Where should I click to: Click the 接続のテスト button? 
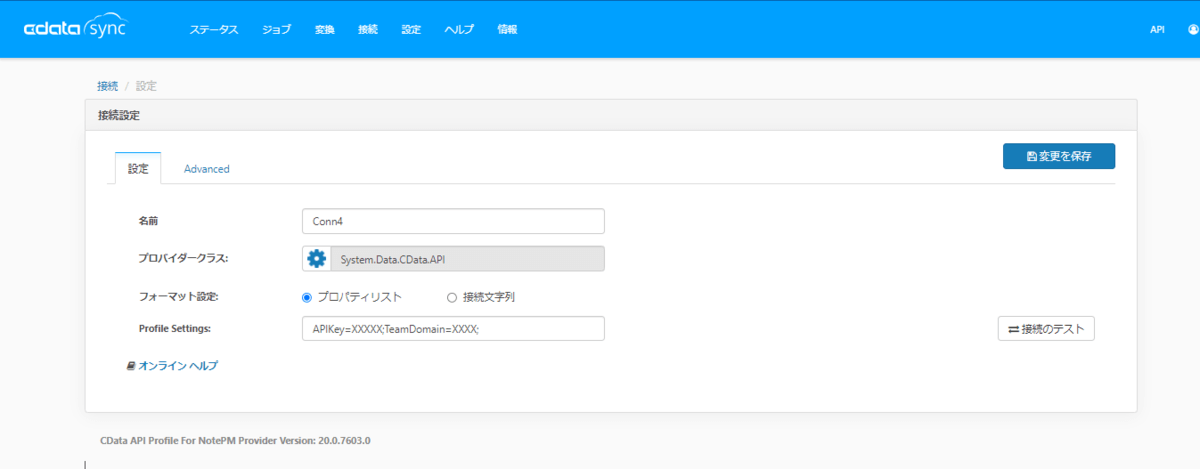coord(1046,328)
